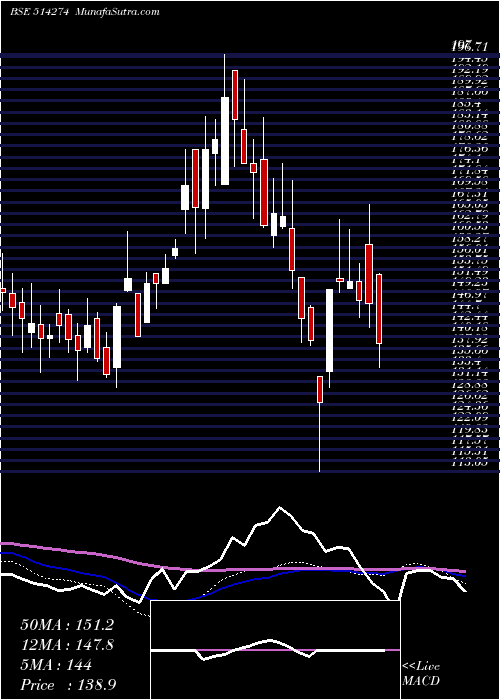Click the 131.14 price axis label
This screenshot has width=500, height=700.
coord(469,373)
